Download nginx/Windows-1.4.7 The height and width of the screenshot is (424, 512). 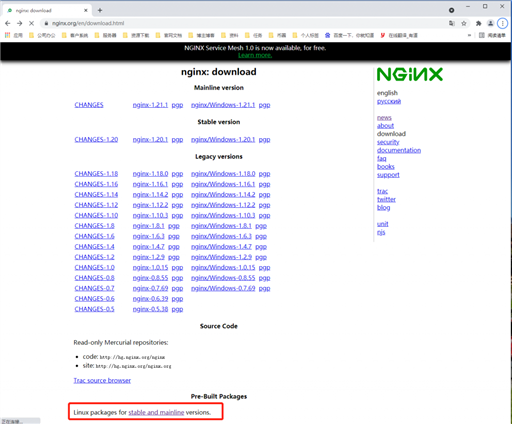pos(221,247)
